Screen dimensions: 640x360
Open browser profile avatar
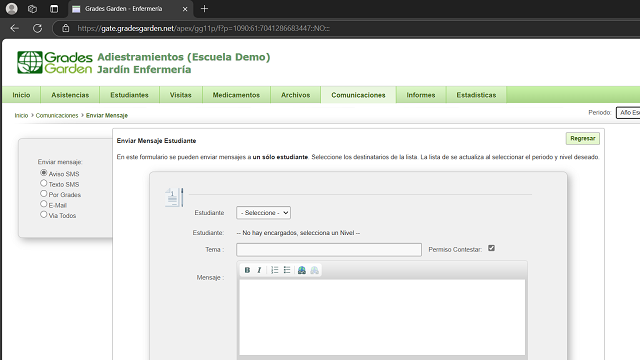tap(12, 9)
